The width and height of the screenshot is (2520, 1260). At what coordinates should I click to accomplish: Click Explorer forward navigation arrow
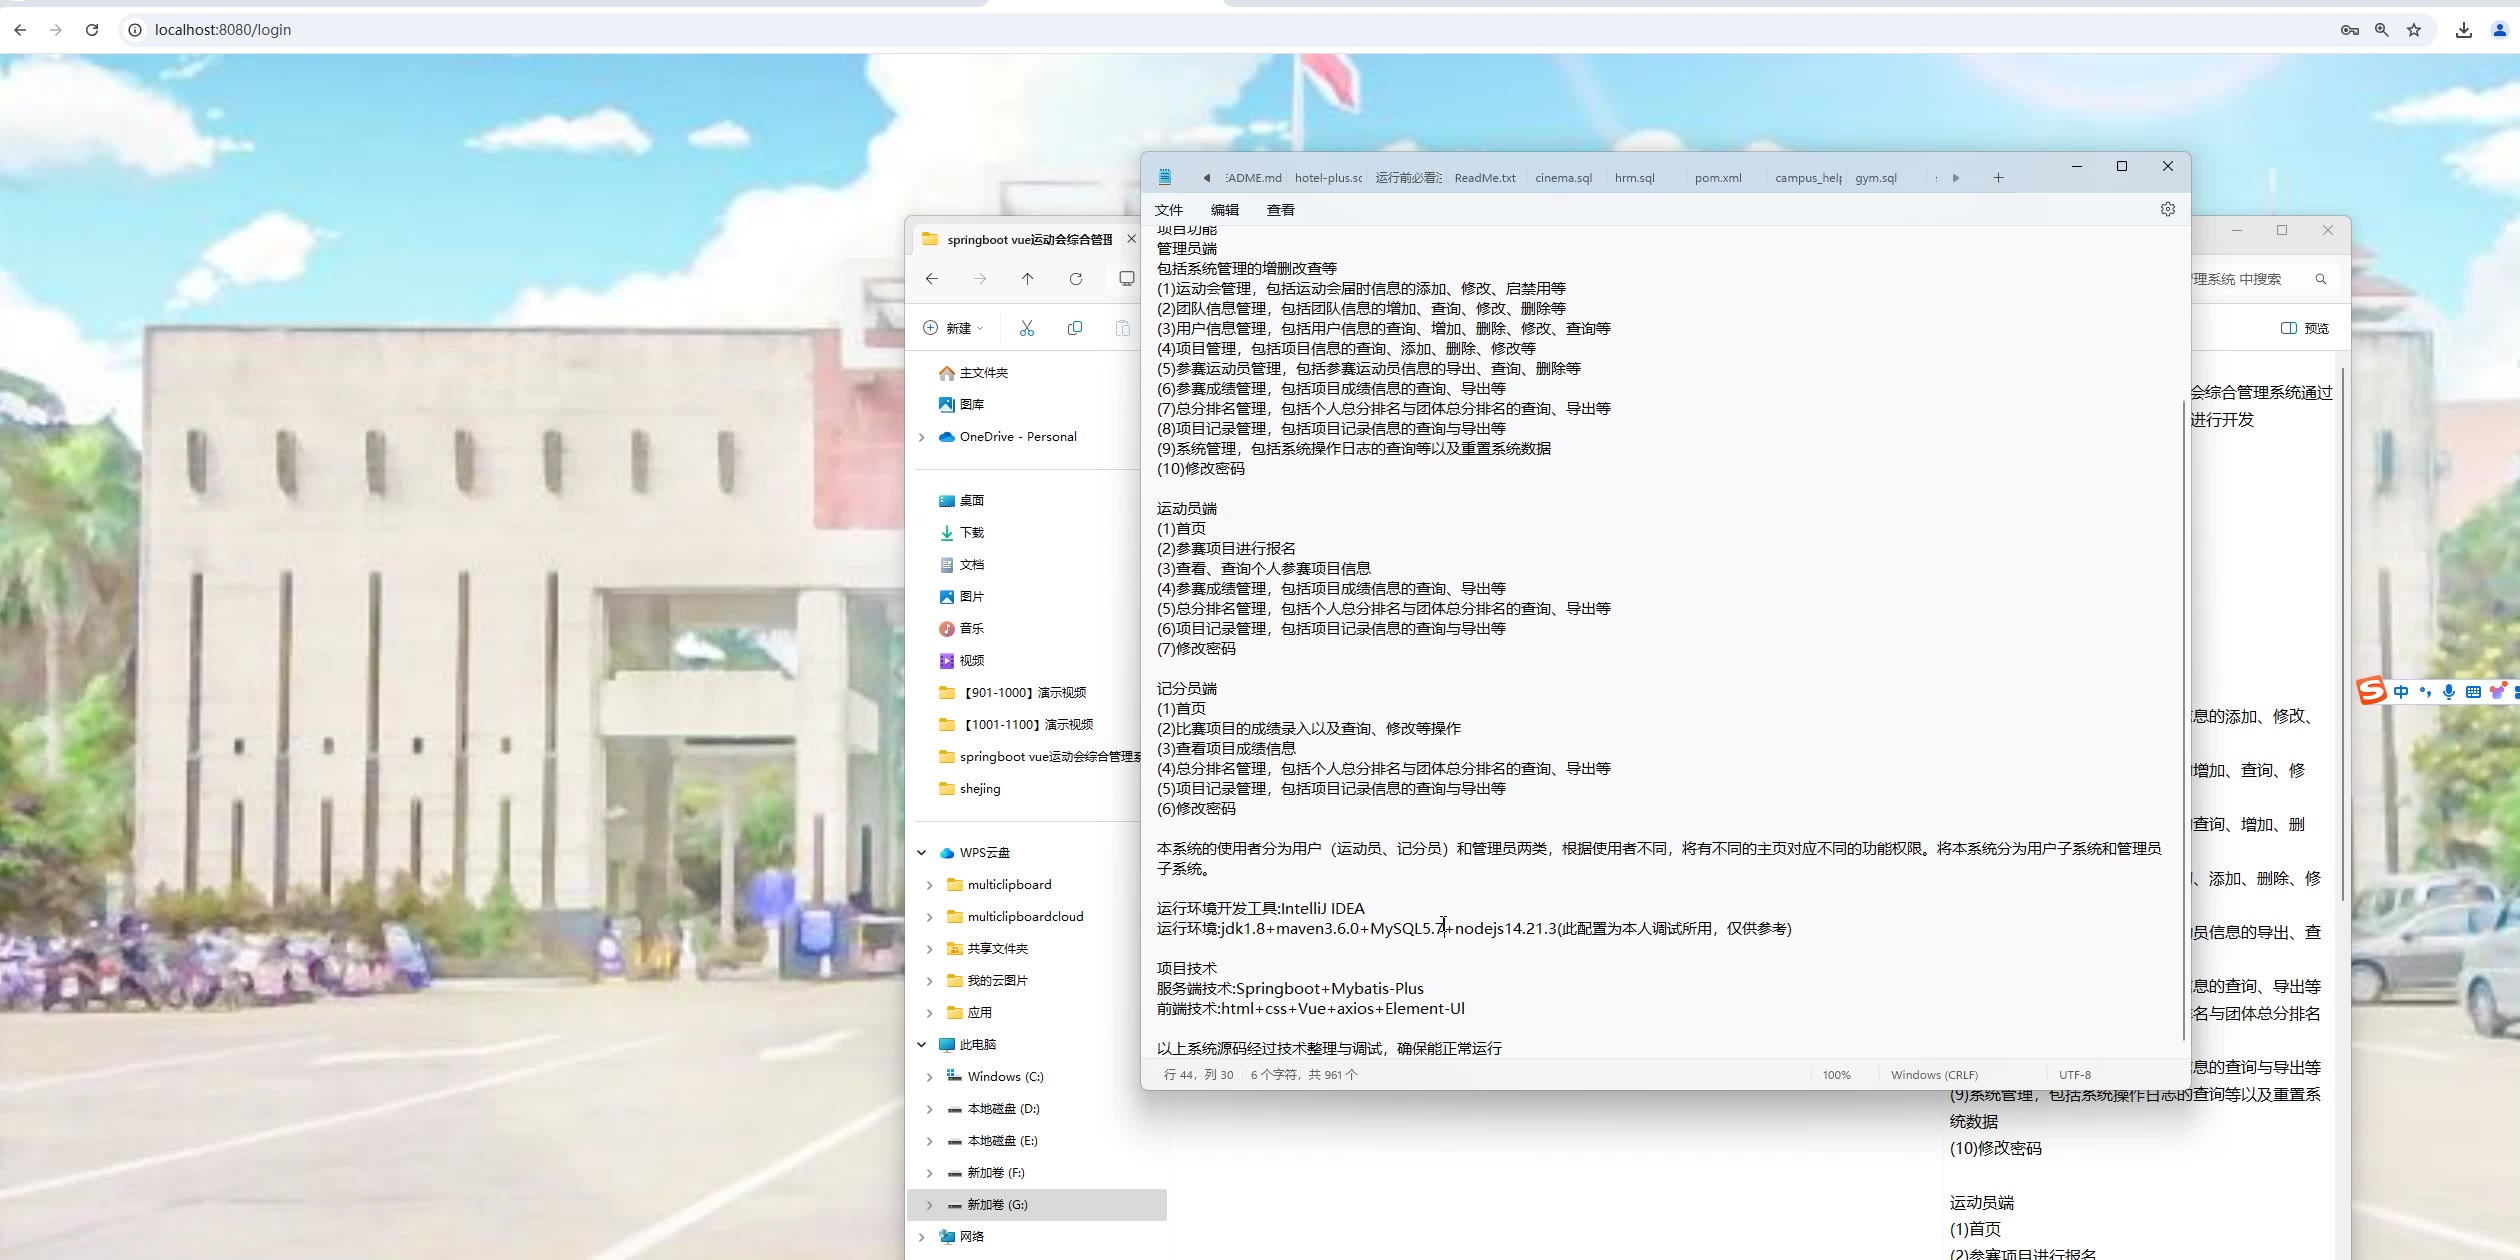click(980, 279)
